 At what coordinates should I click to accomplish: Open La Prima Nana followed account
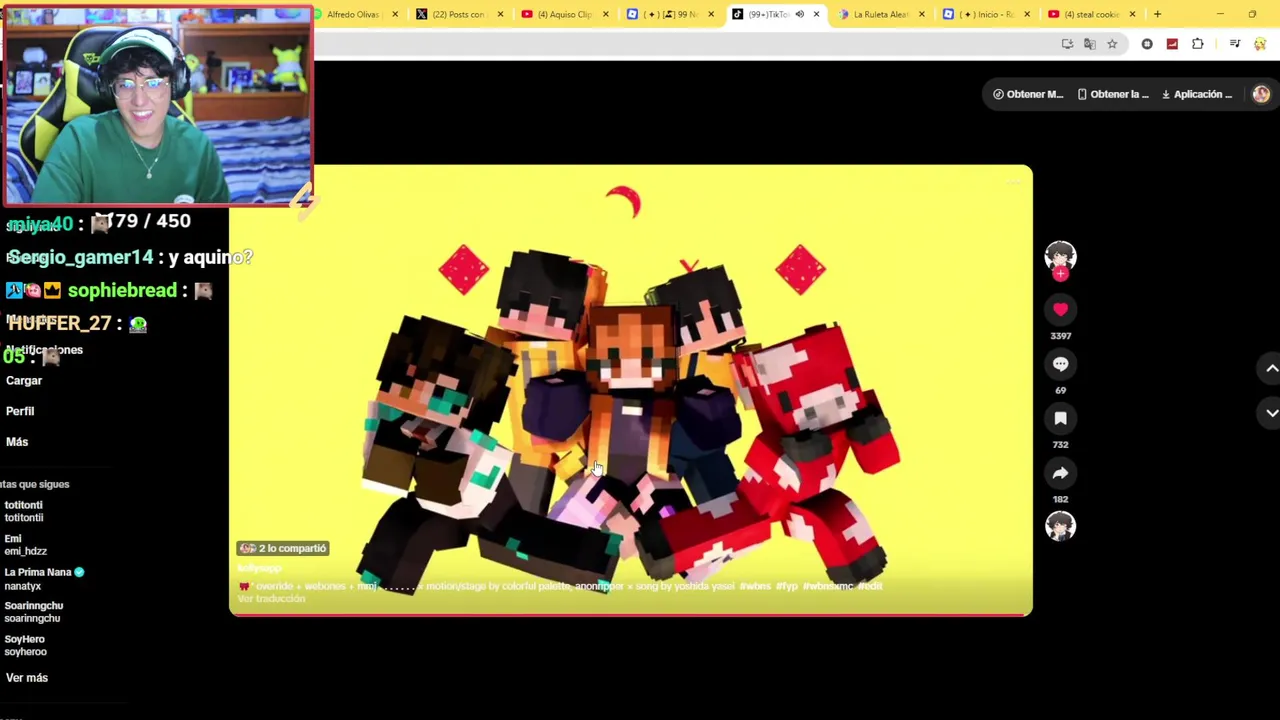tap(43, 578)
